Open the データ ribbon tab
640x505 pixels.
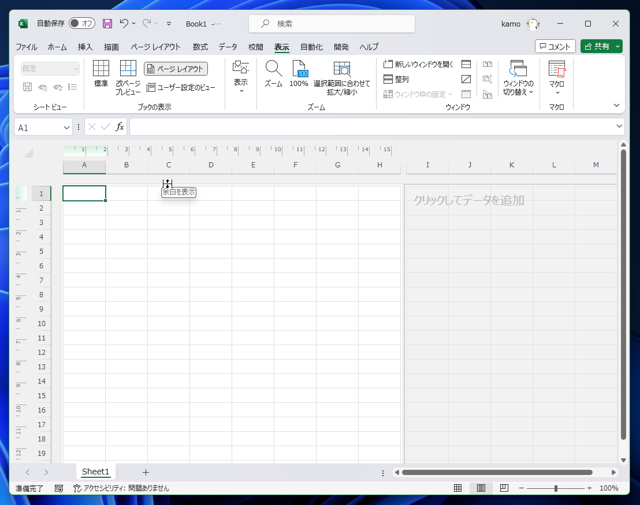click(x=228, y=47)
